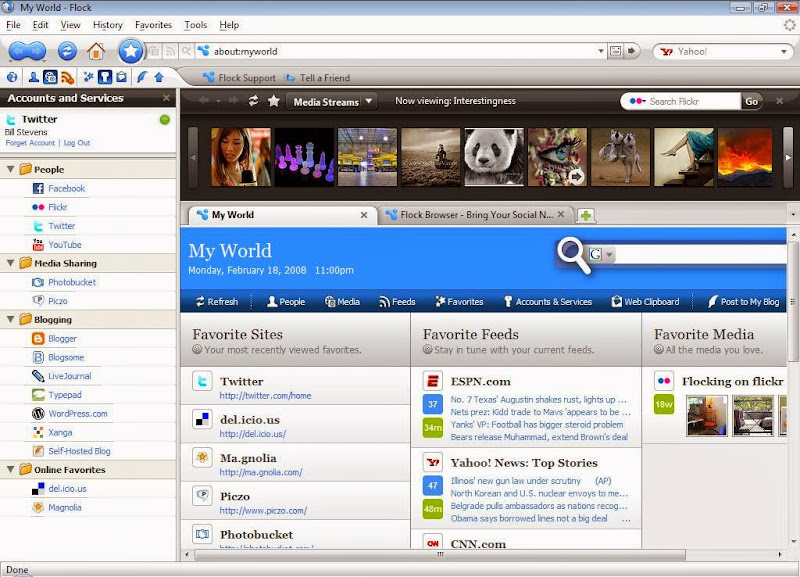Open the tab list dropdown arrow
This screenshot has width=800, height=577.
[793, 215]
